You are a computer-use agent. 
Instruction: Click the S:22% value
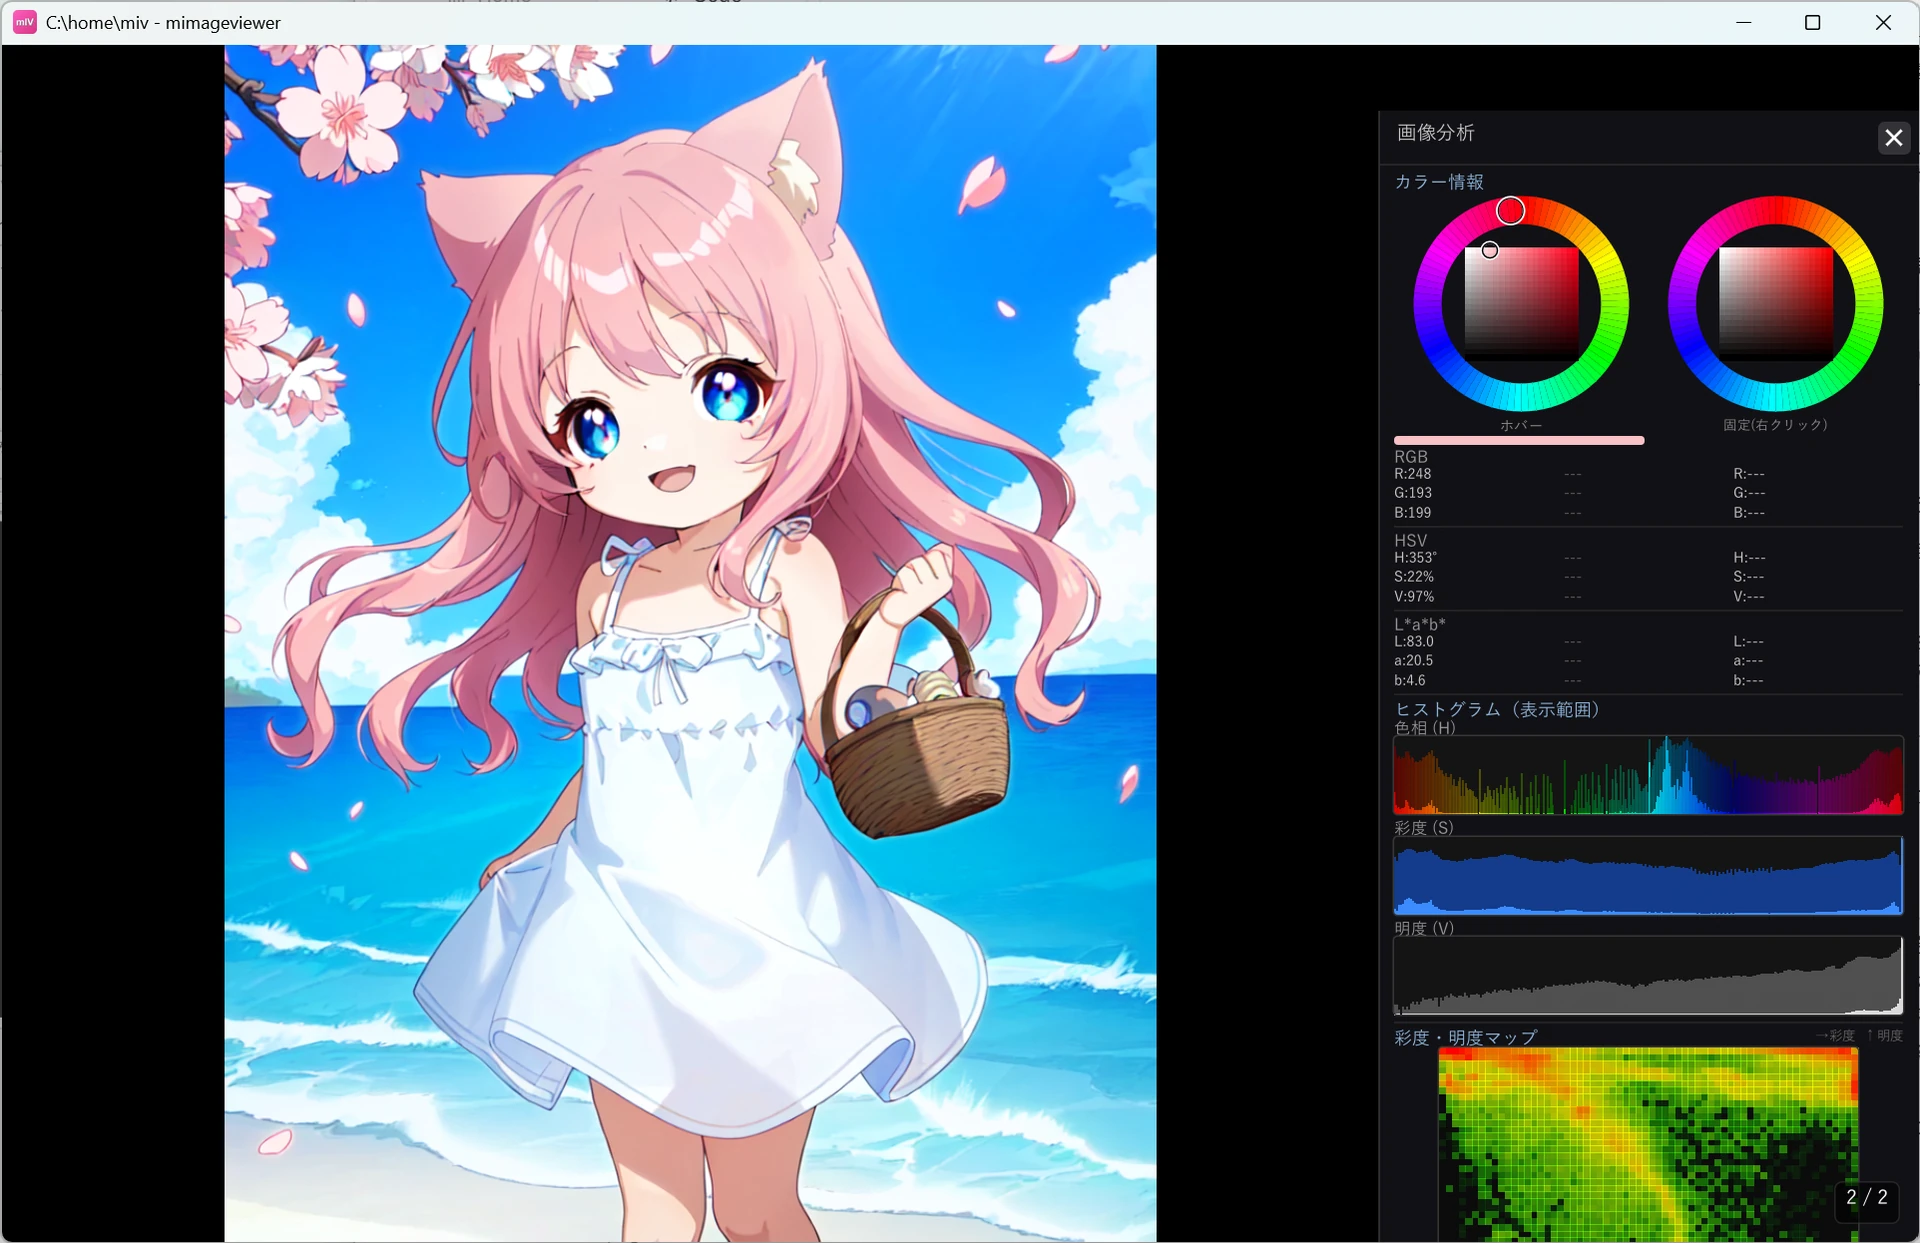pyautogui.click(x=1414, y=577)
